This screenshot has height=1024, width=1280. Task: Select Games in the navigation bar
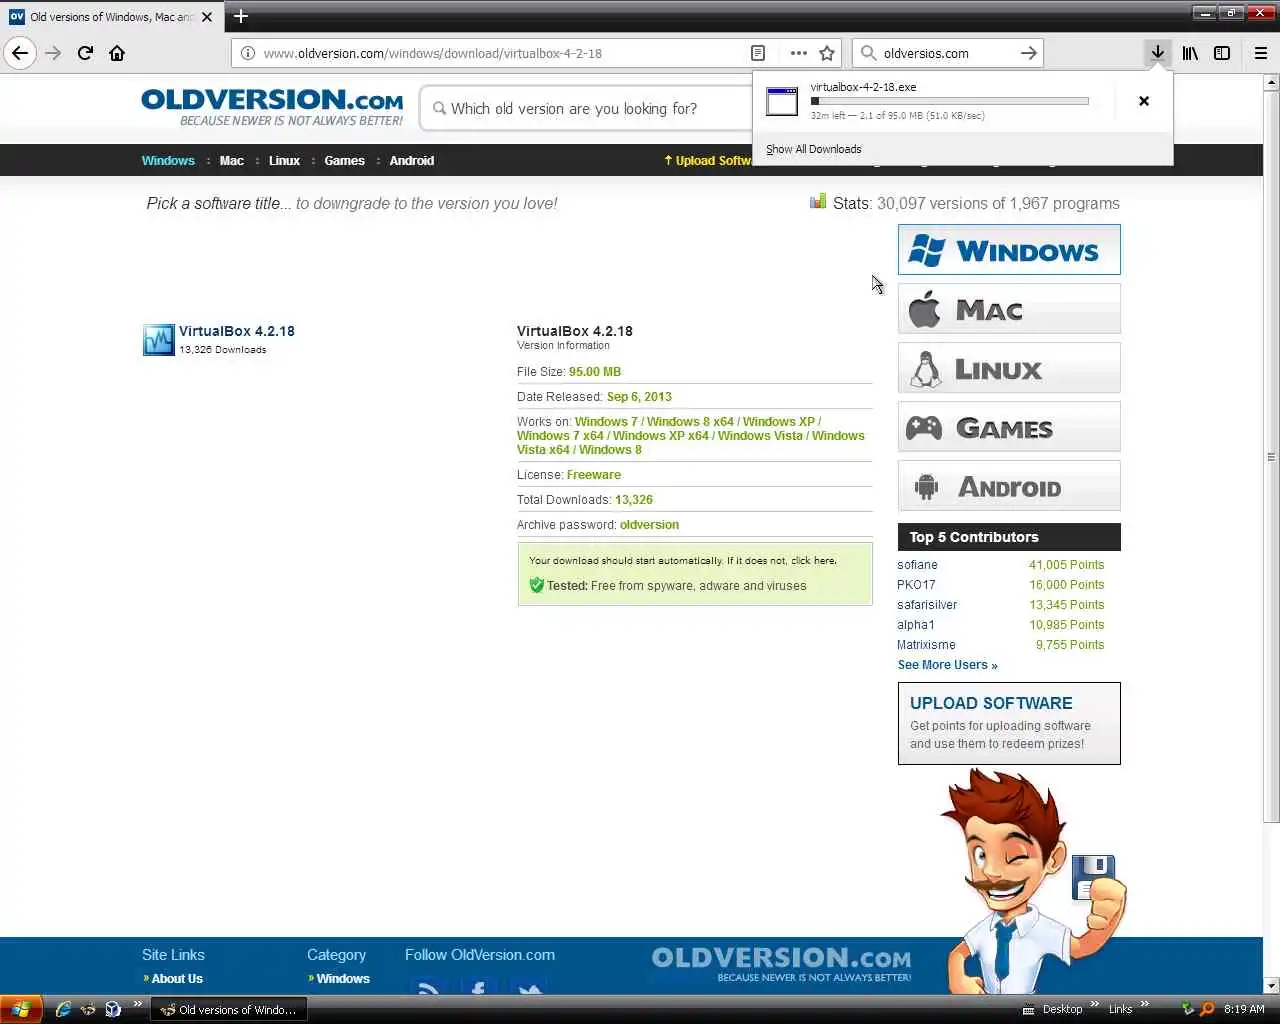point(344,160)
